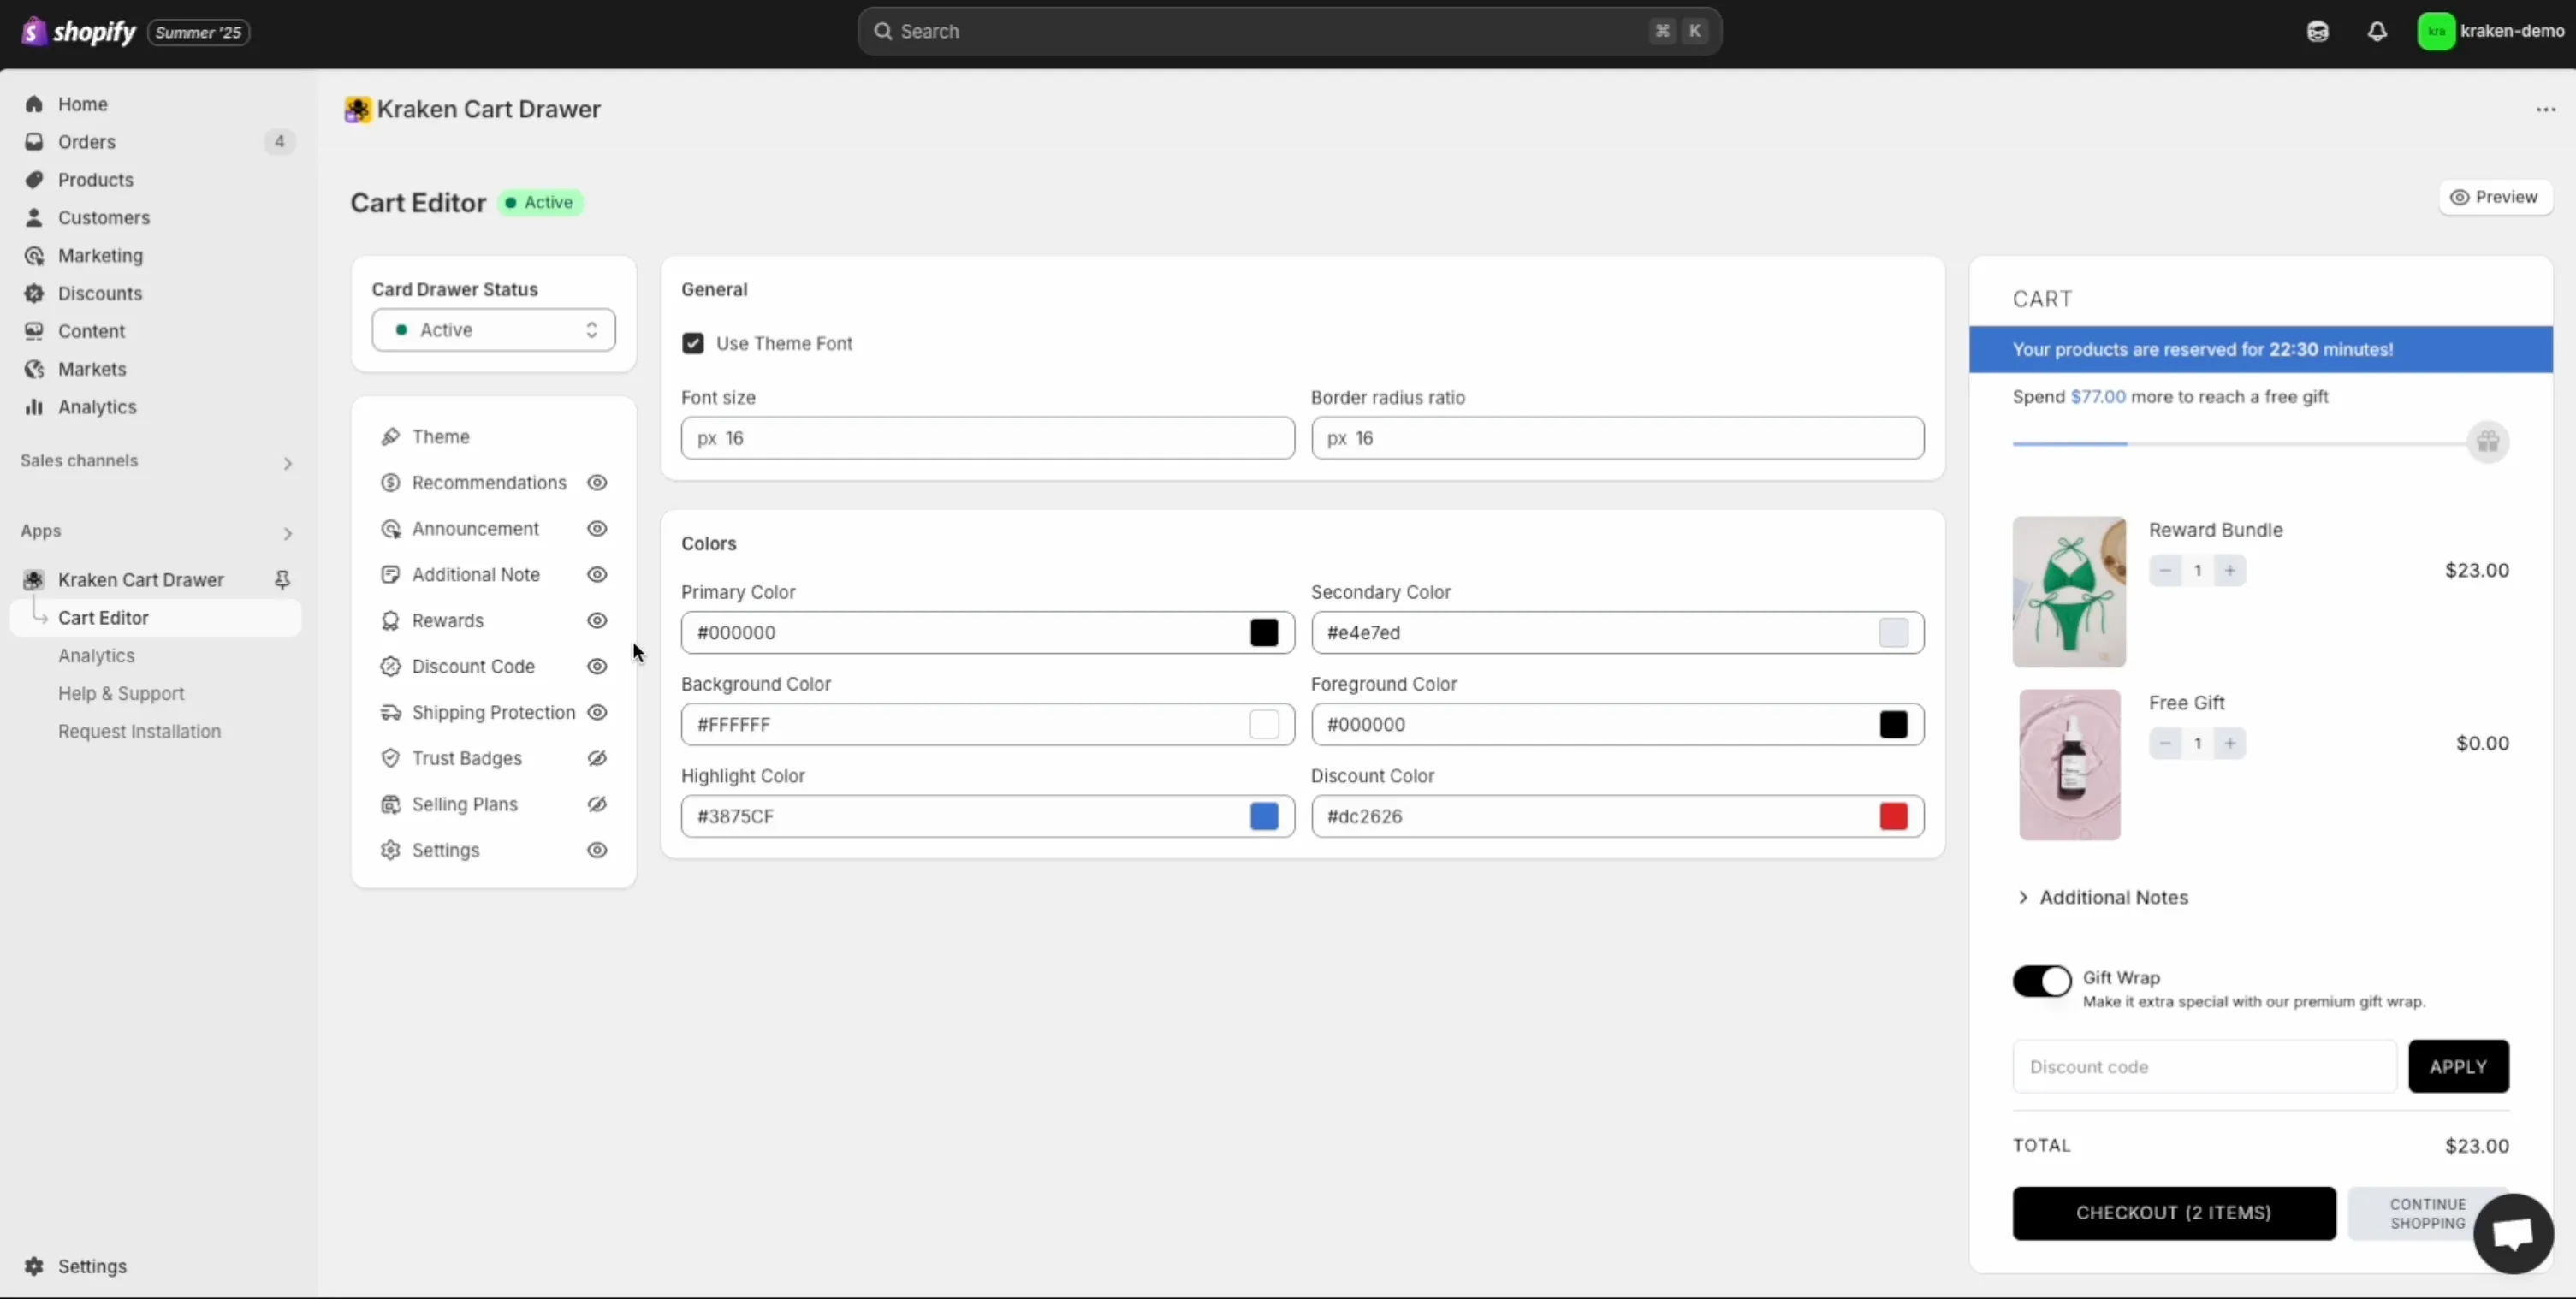Open the Rewards editor section
This screenshot has width=2576, height=1299.
click(447, 621)
